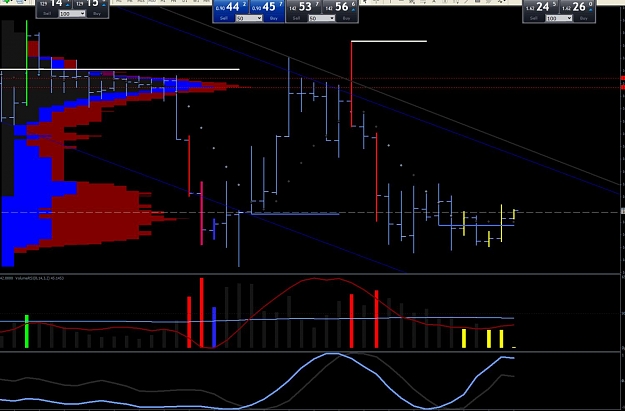Click Buy under the 1.62 26 price
This screenshot has height=411, width=625.
[584, 18]
